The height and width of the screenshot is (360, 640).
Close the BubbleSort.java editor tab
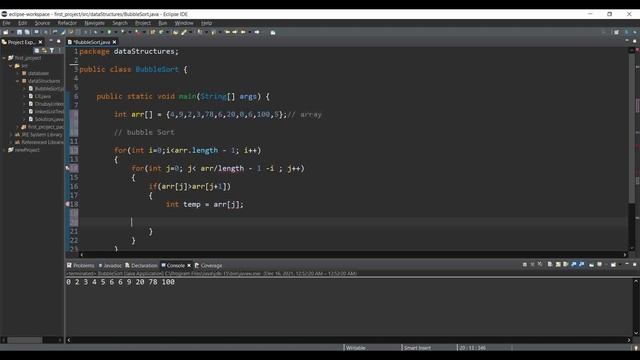pos(115,42)
